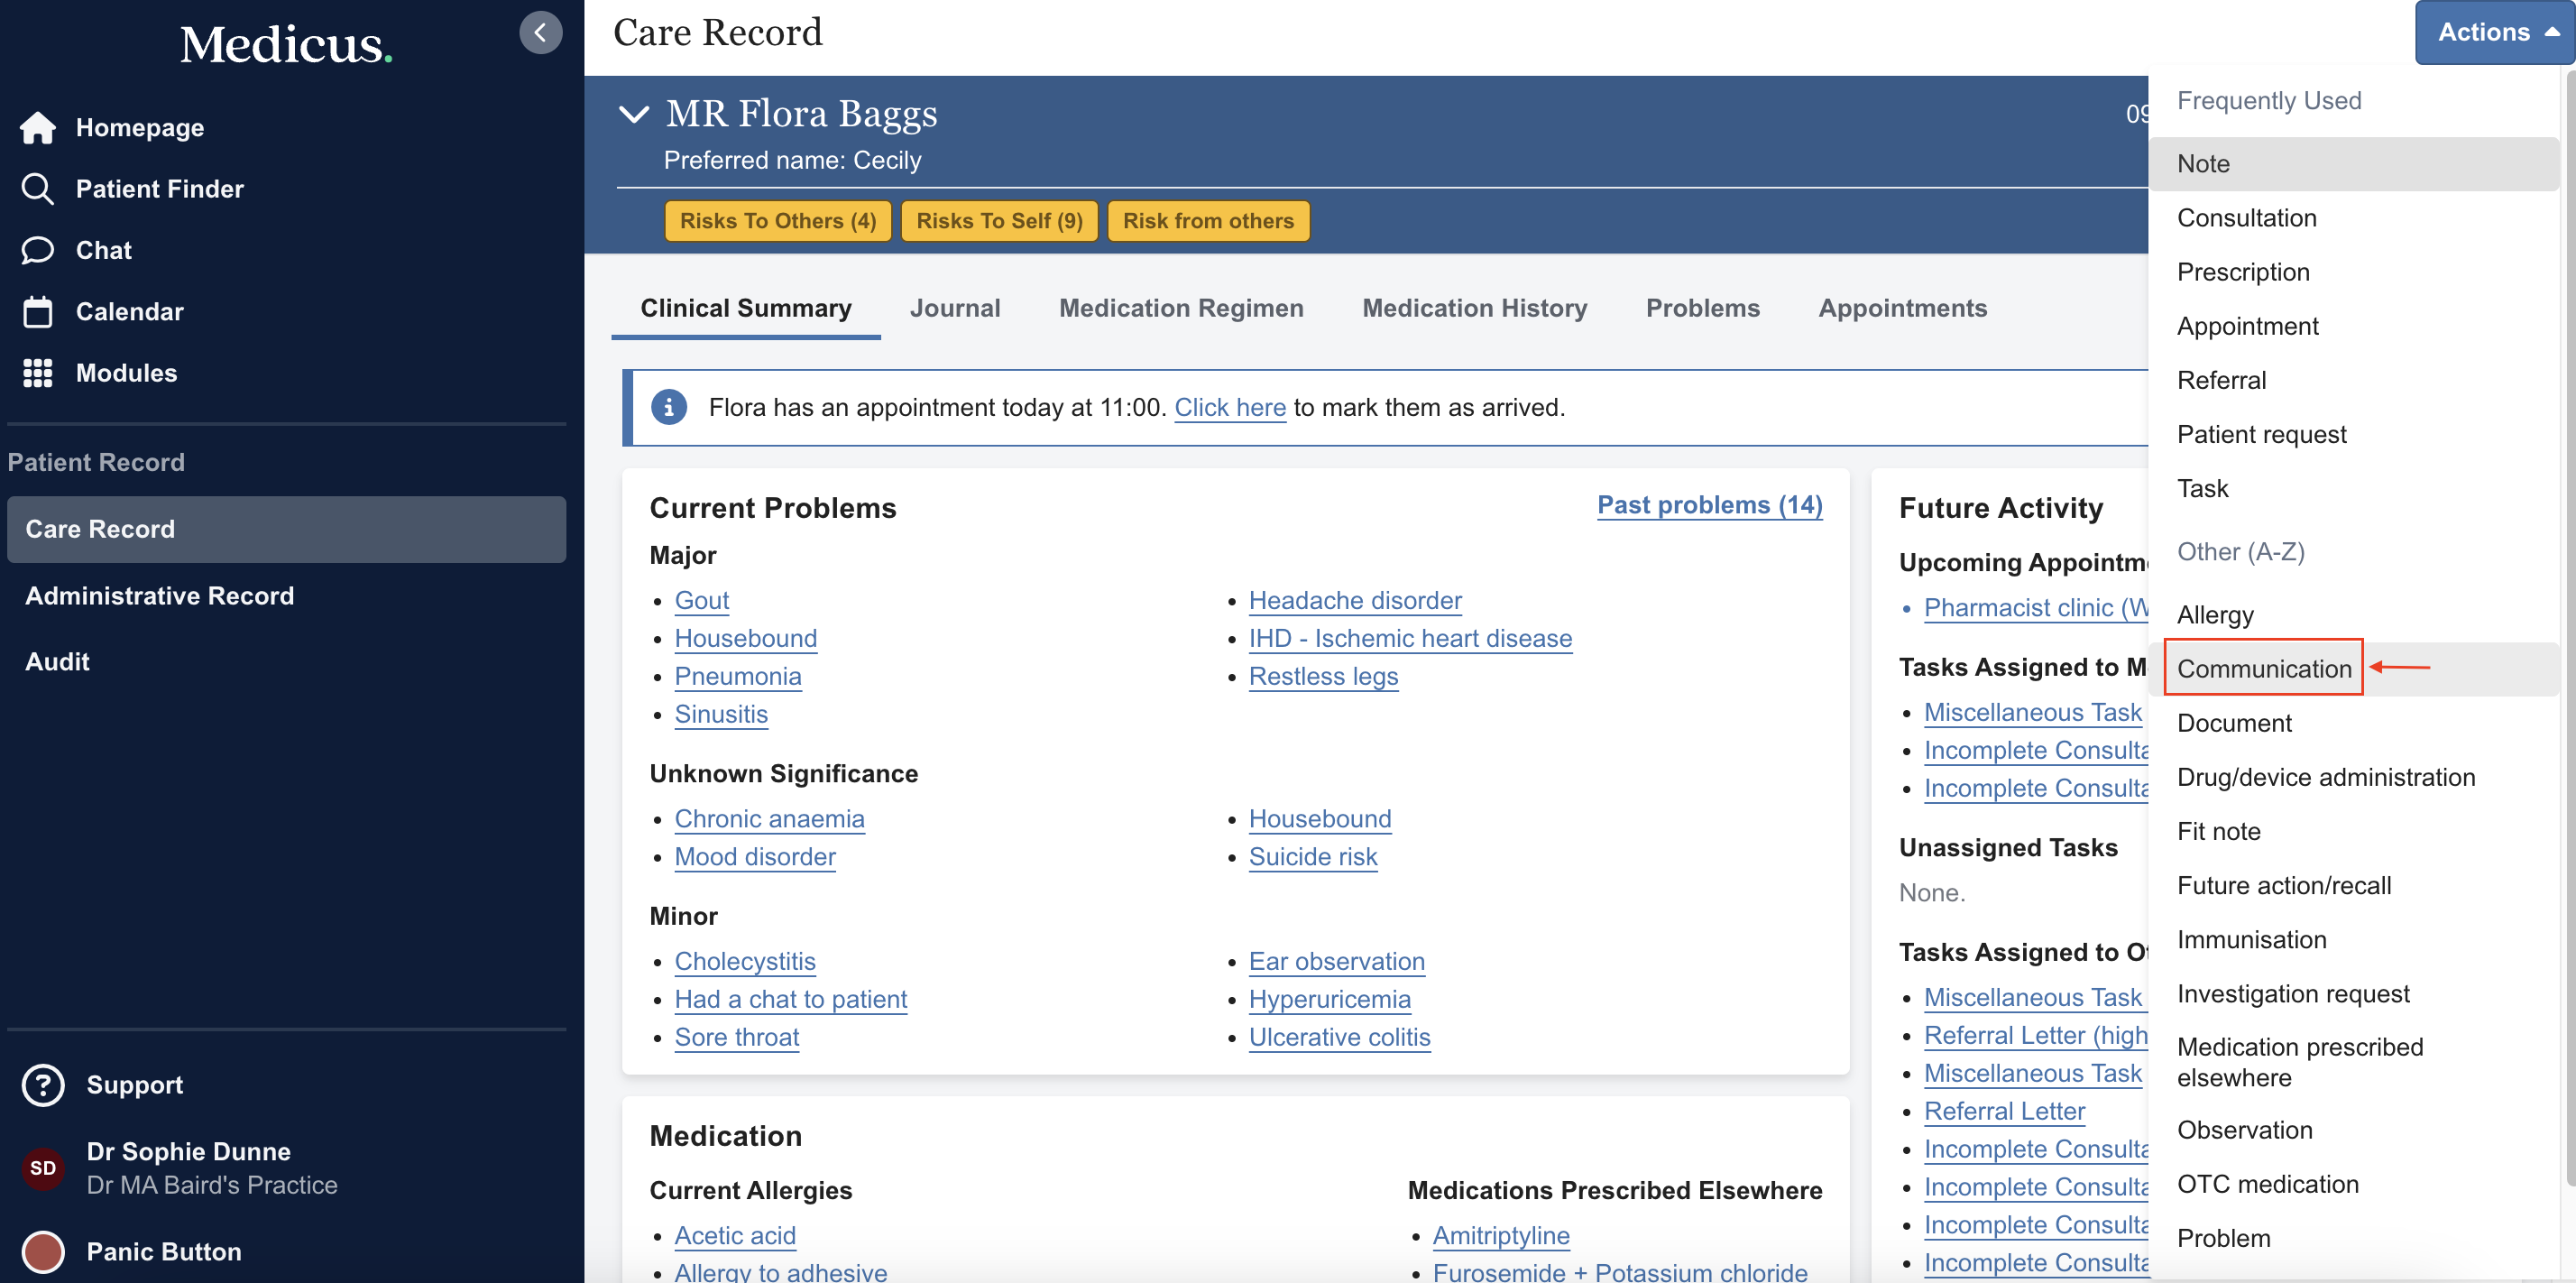2576x1283 pixels.
Task: Choose Prescription in Actions menu
Action: (2242, 272)
